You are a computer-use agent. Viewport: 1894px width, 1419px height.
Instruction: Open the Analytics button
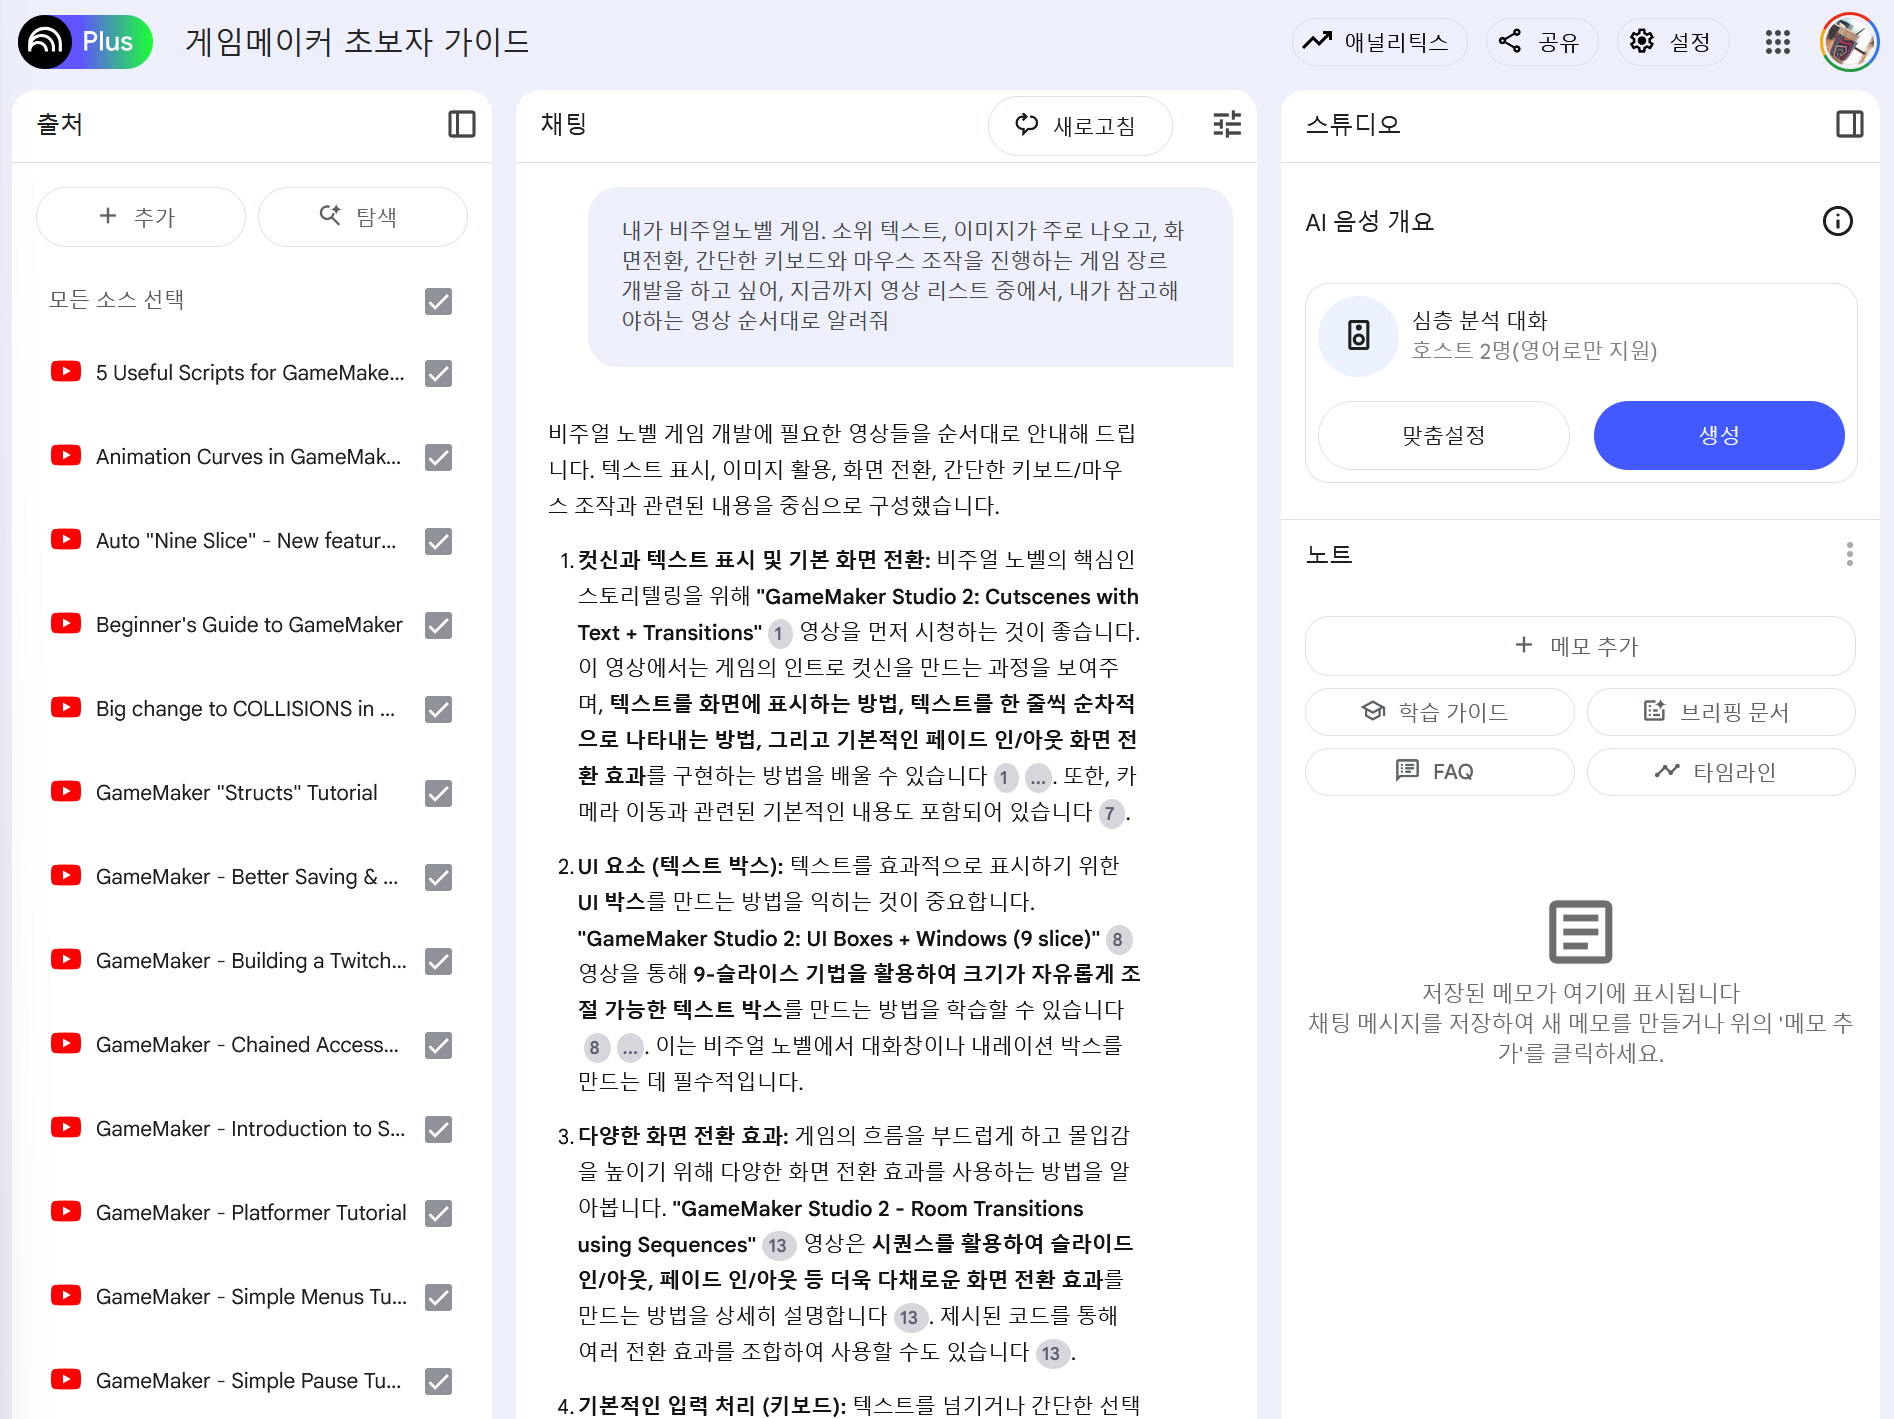pos(1379,42)
